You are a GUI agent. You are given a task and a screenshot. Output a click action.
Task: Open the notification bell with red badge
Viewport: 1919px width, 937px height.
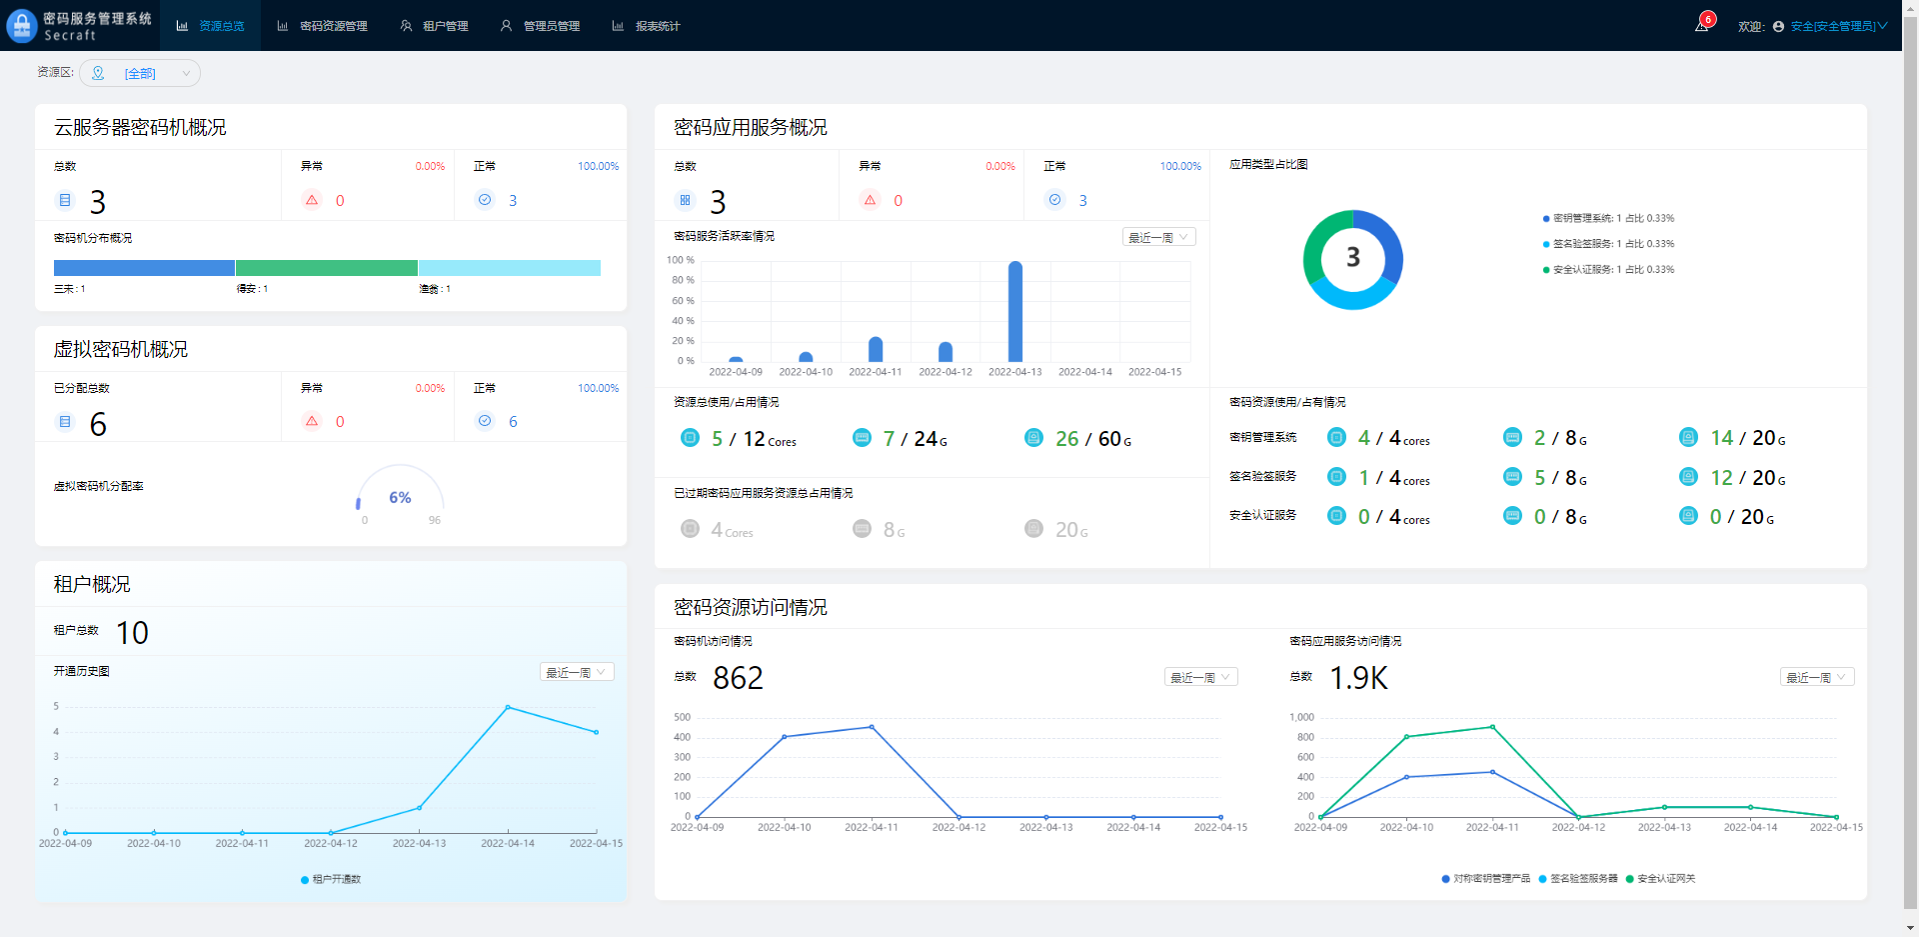tap(1702, 25)
